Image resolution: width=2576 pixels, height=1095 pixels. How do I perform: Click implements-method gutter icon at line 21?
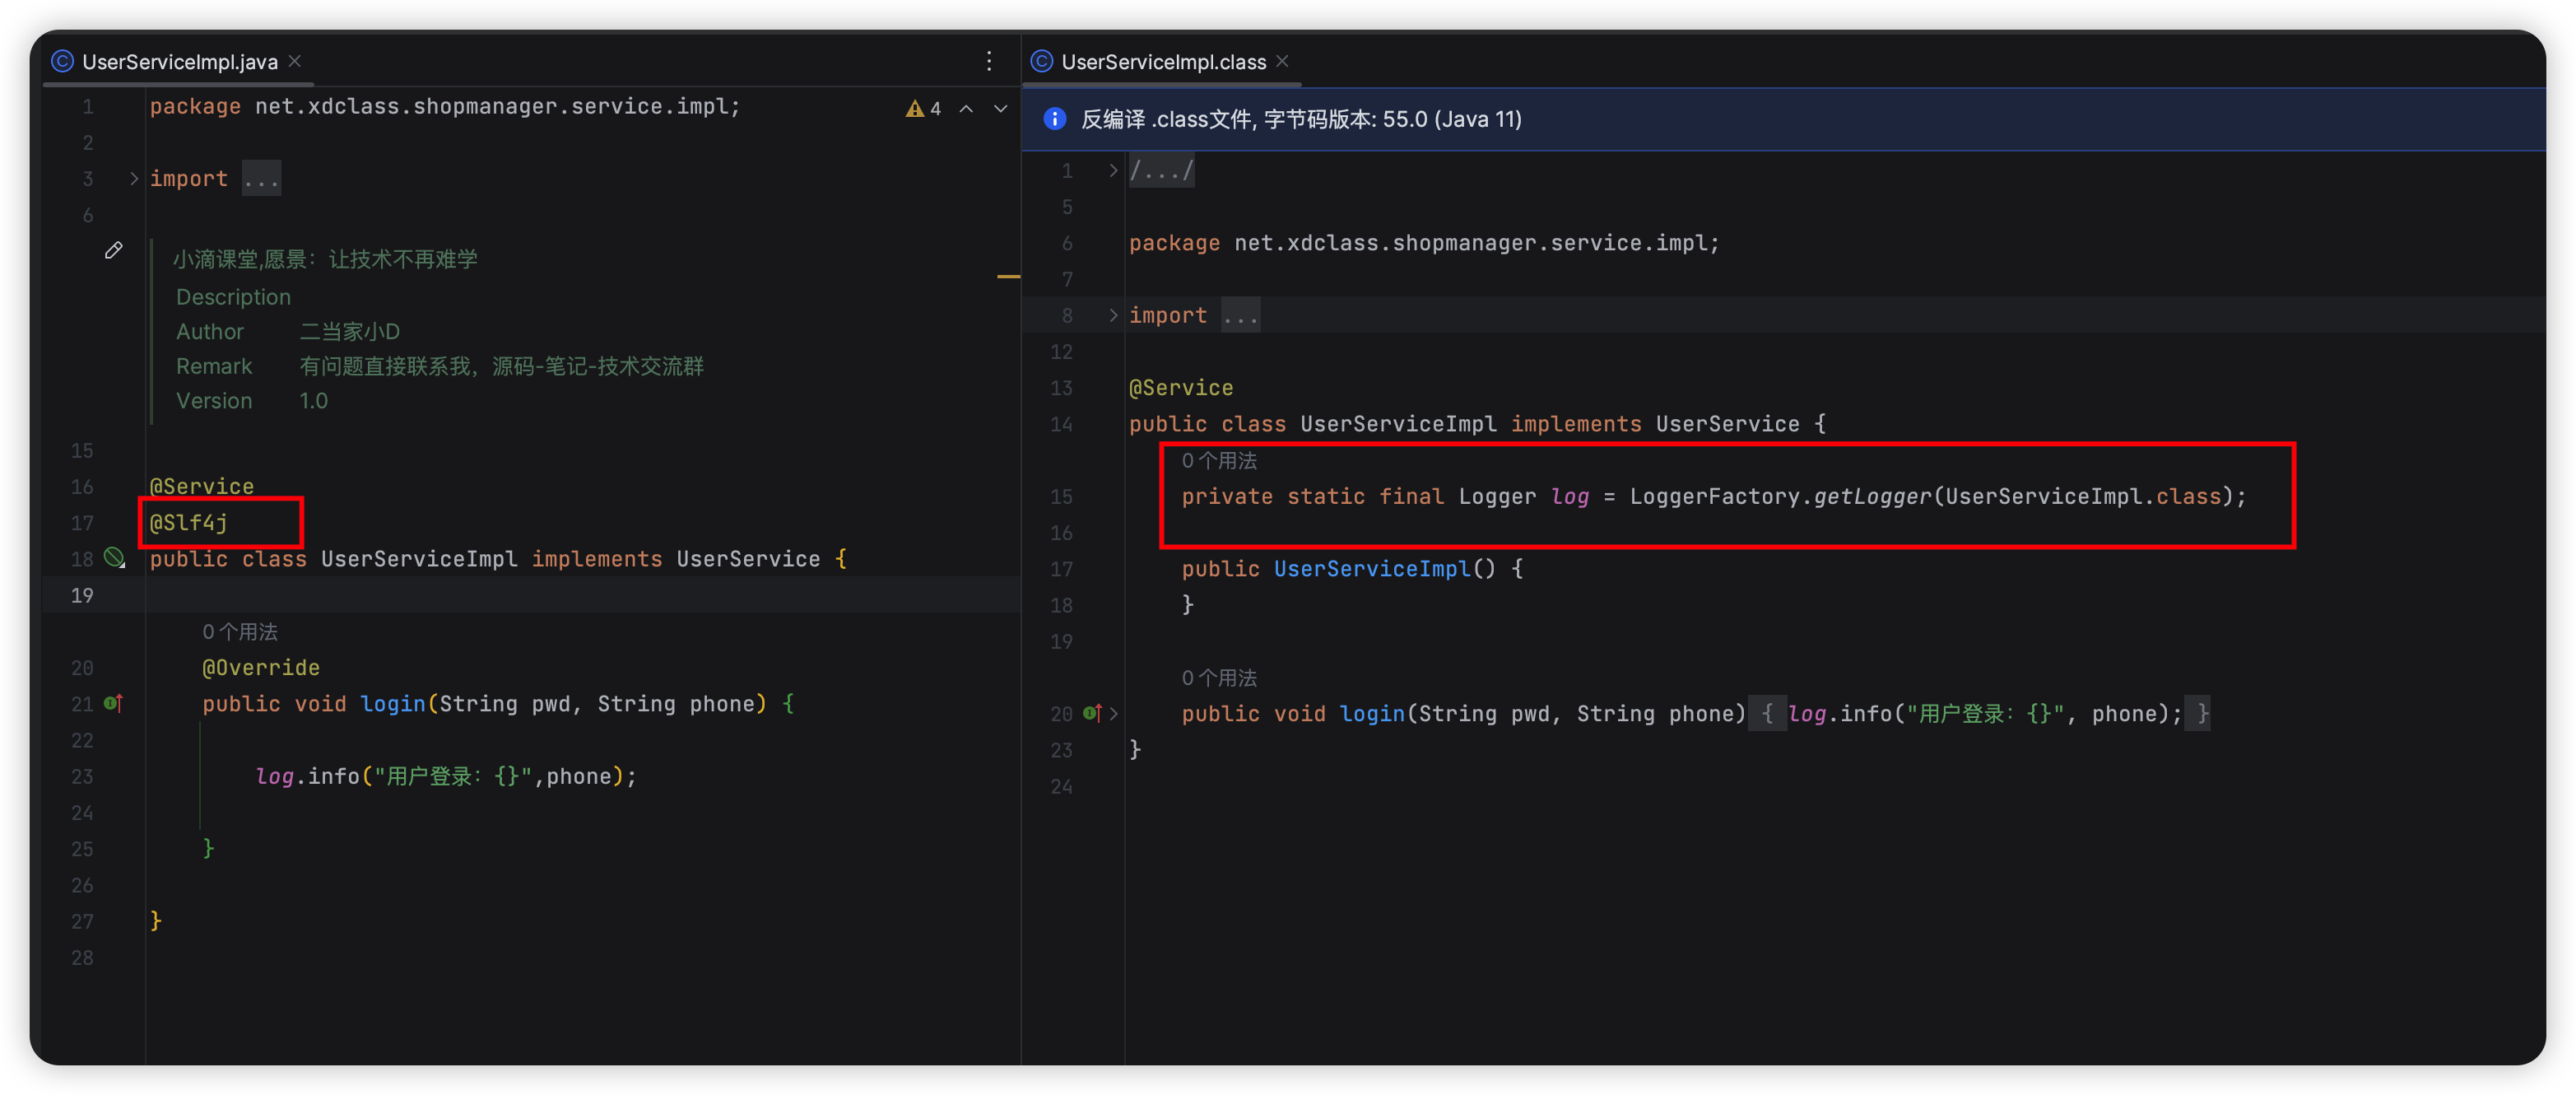click(x=113, y=704)
